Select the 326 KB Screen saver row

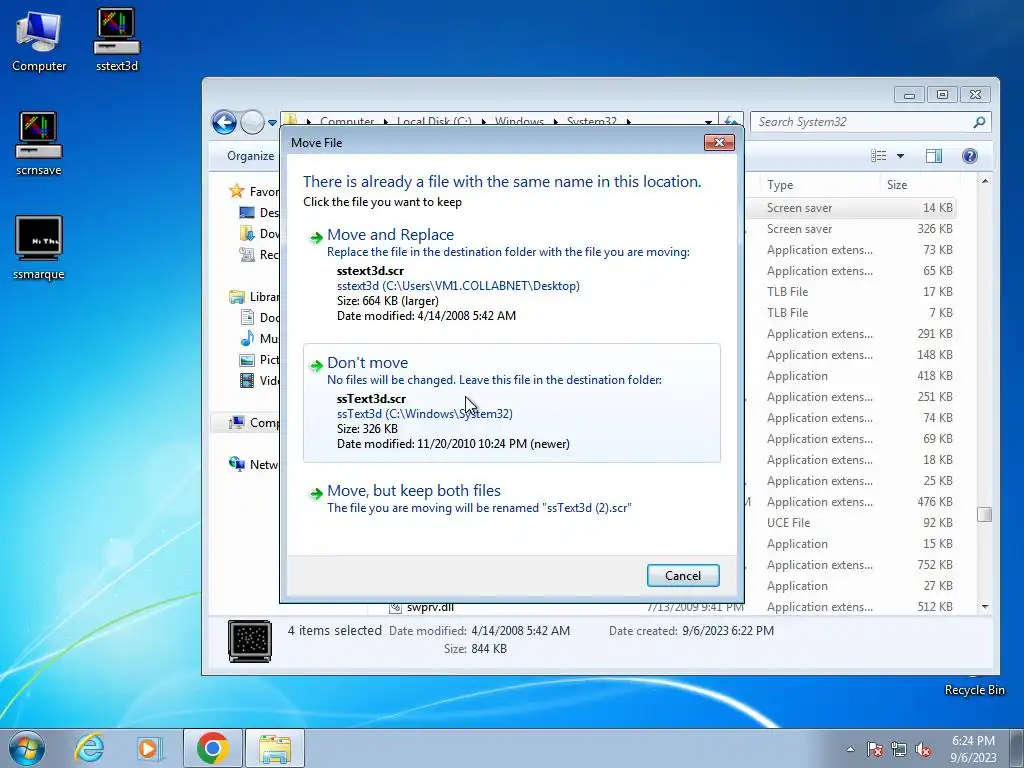coord(850,229)
